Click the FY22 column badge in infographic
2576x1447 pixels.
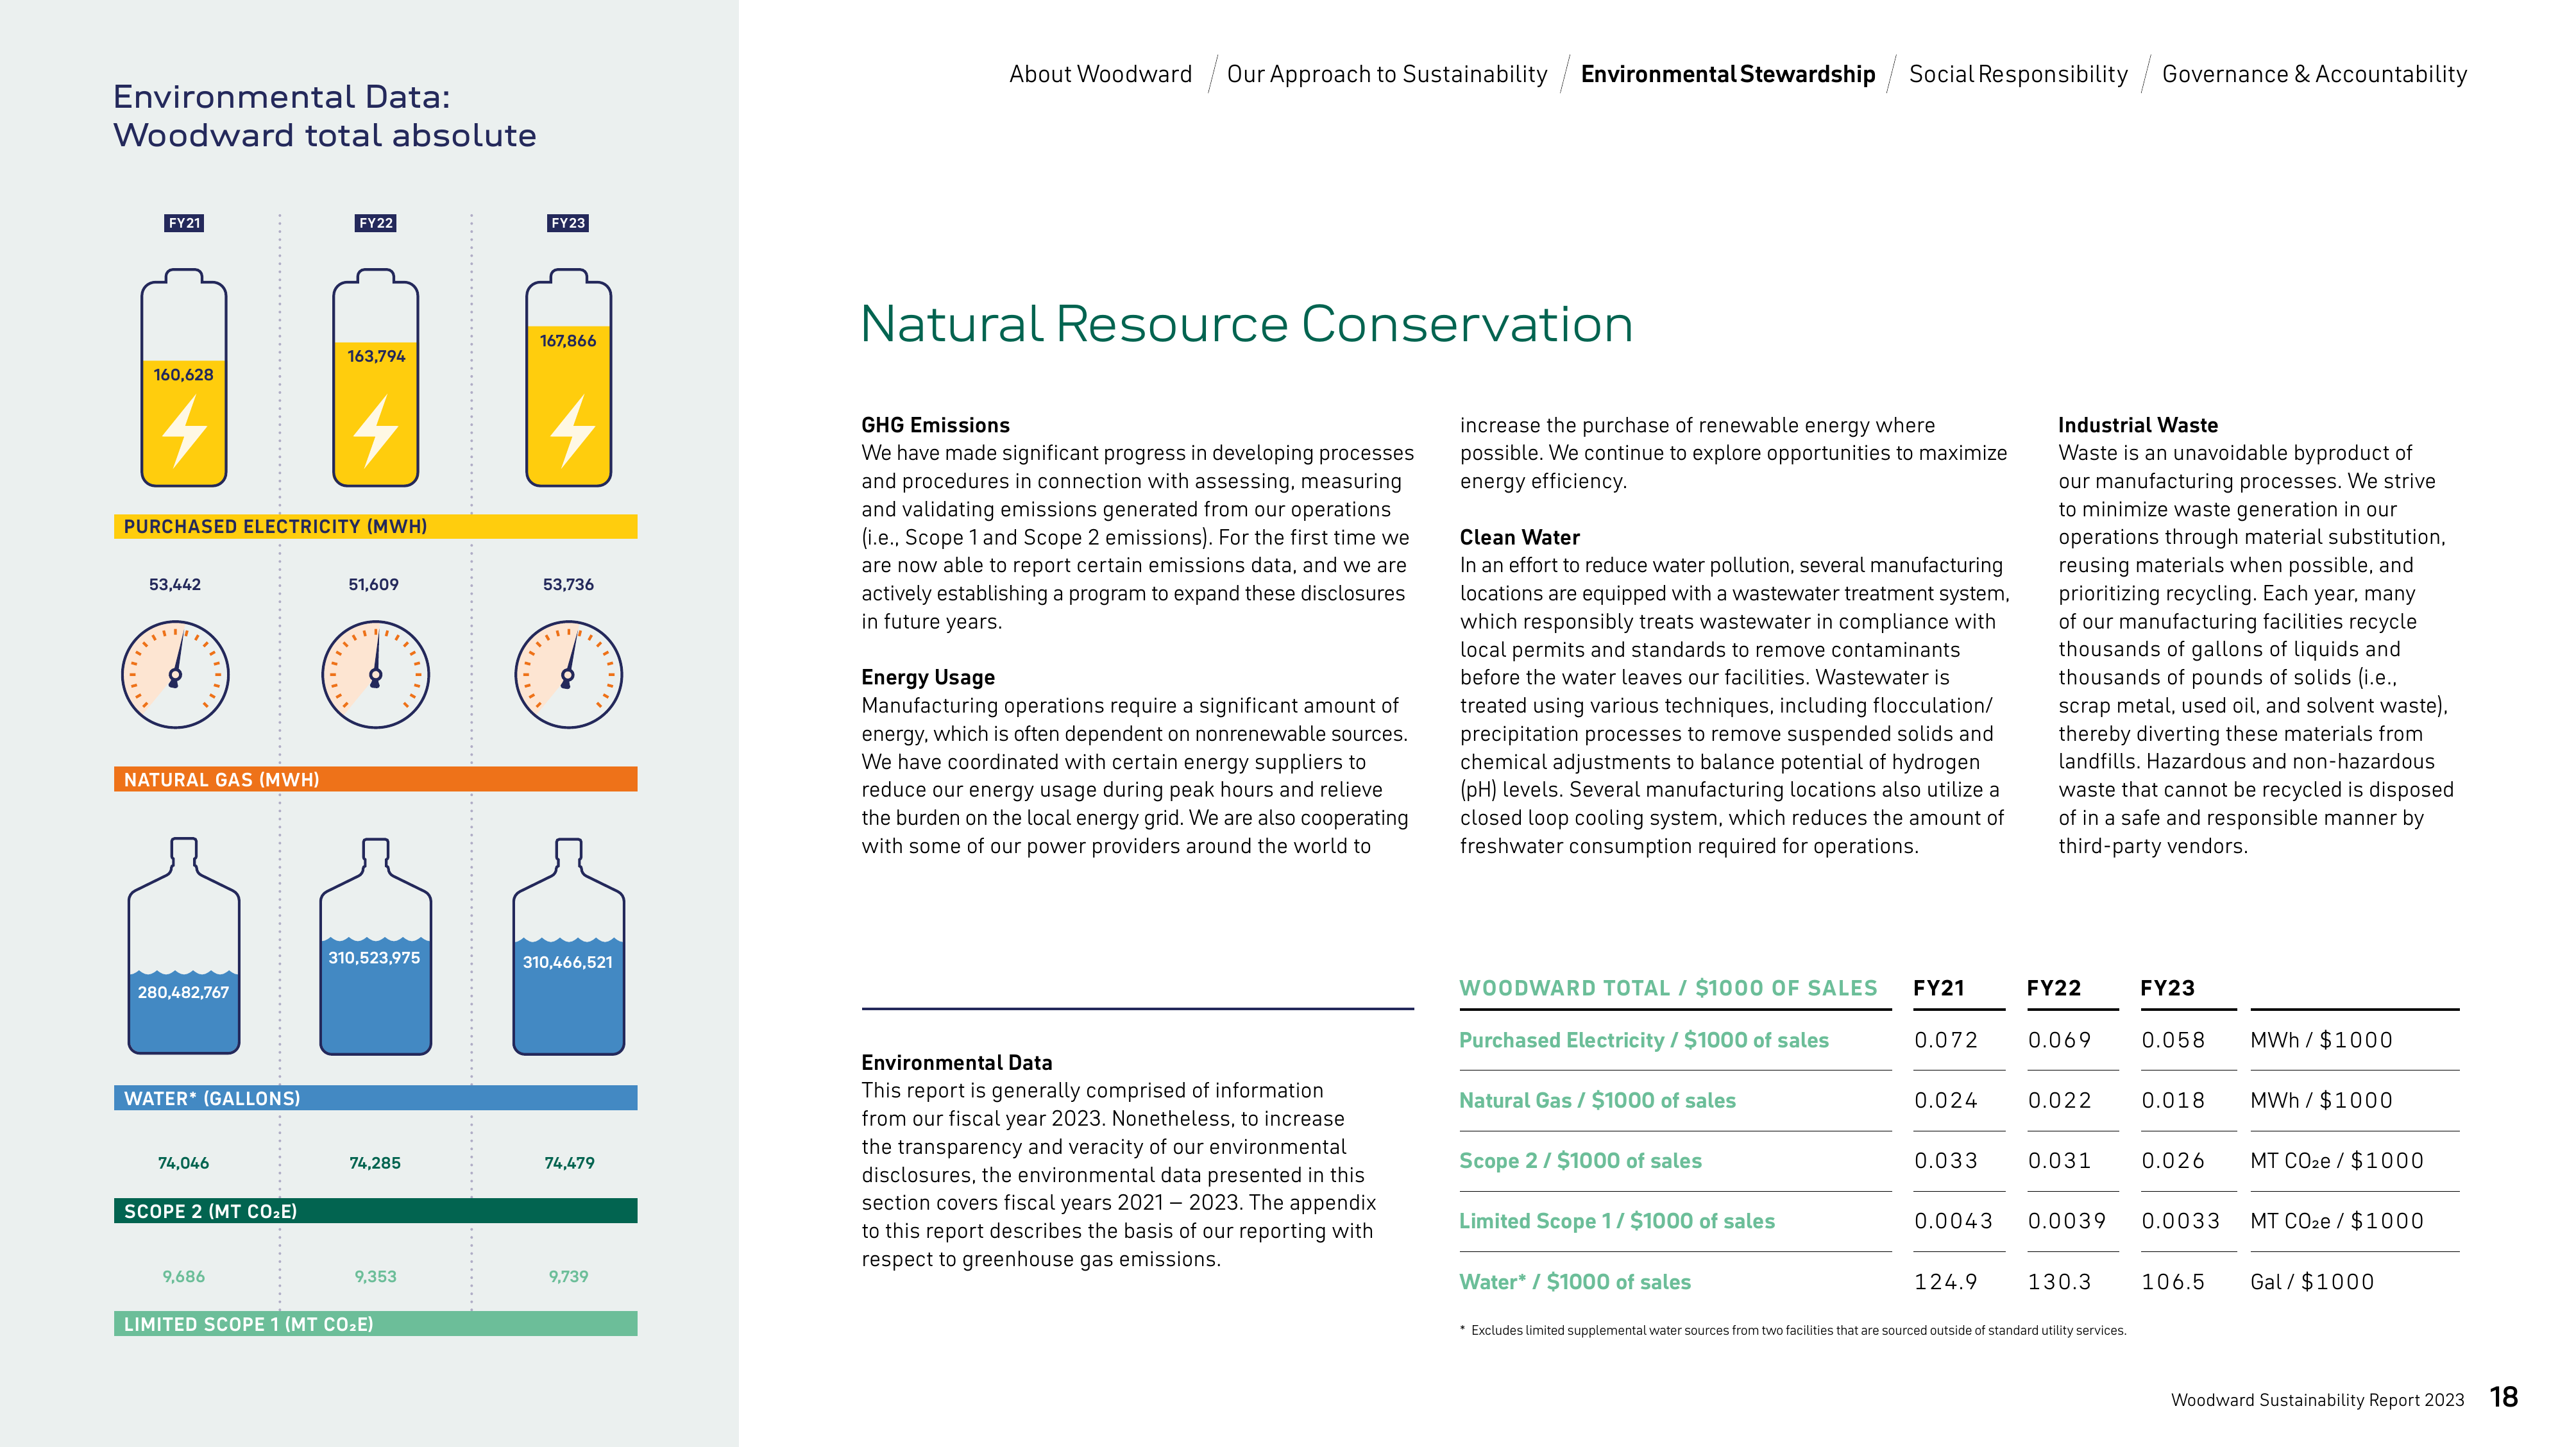pos(376,223)
